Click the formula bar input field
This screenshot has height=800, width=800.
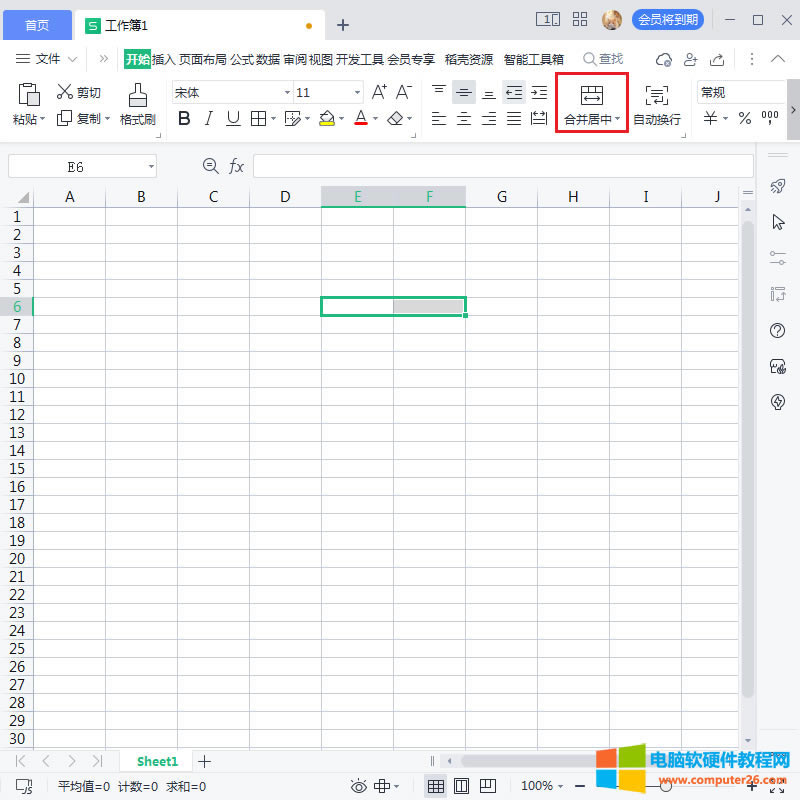[x=502, y=166]
